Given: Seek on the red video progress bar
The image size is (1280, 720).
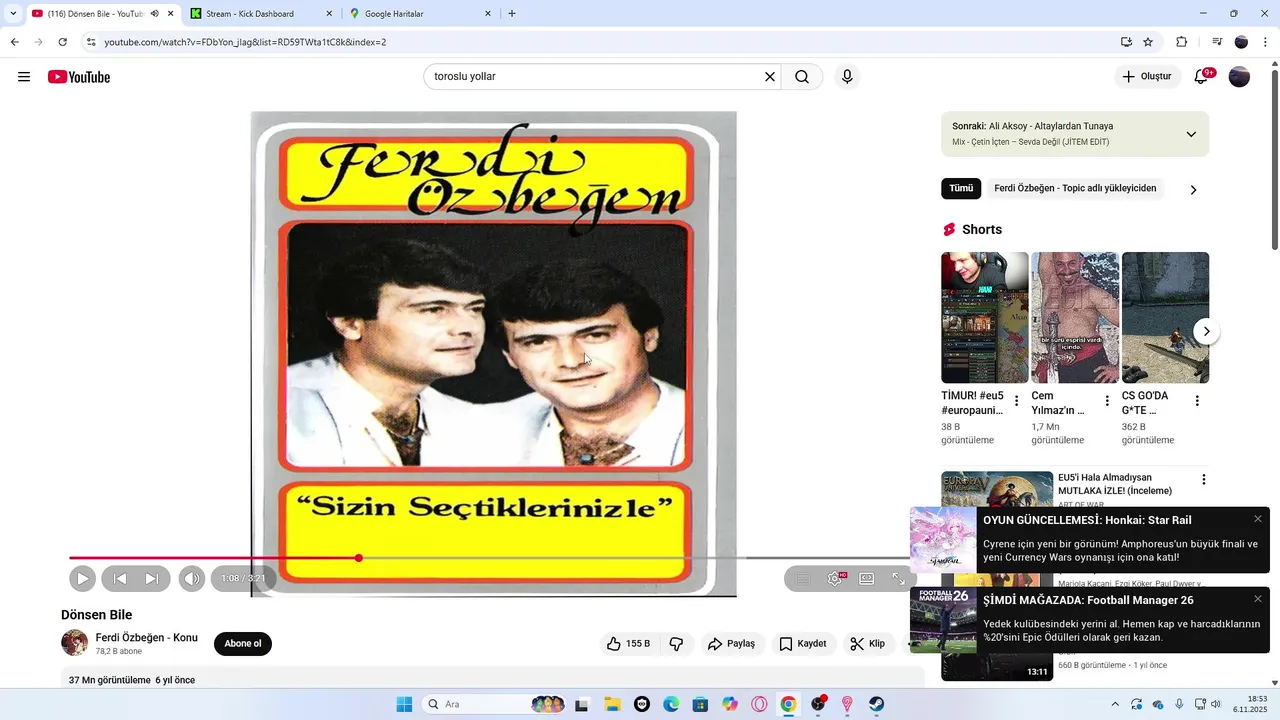Looking at the screenshot, I should tap(214, 558).
